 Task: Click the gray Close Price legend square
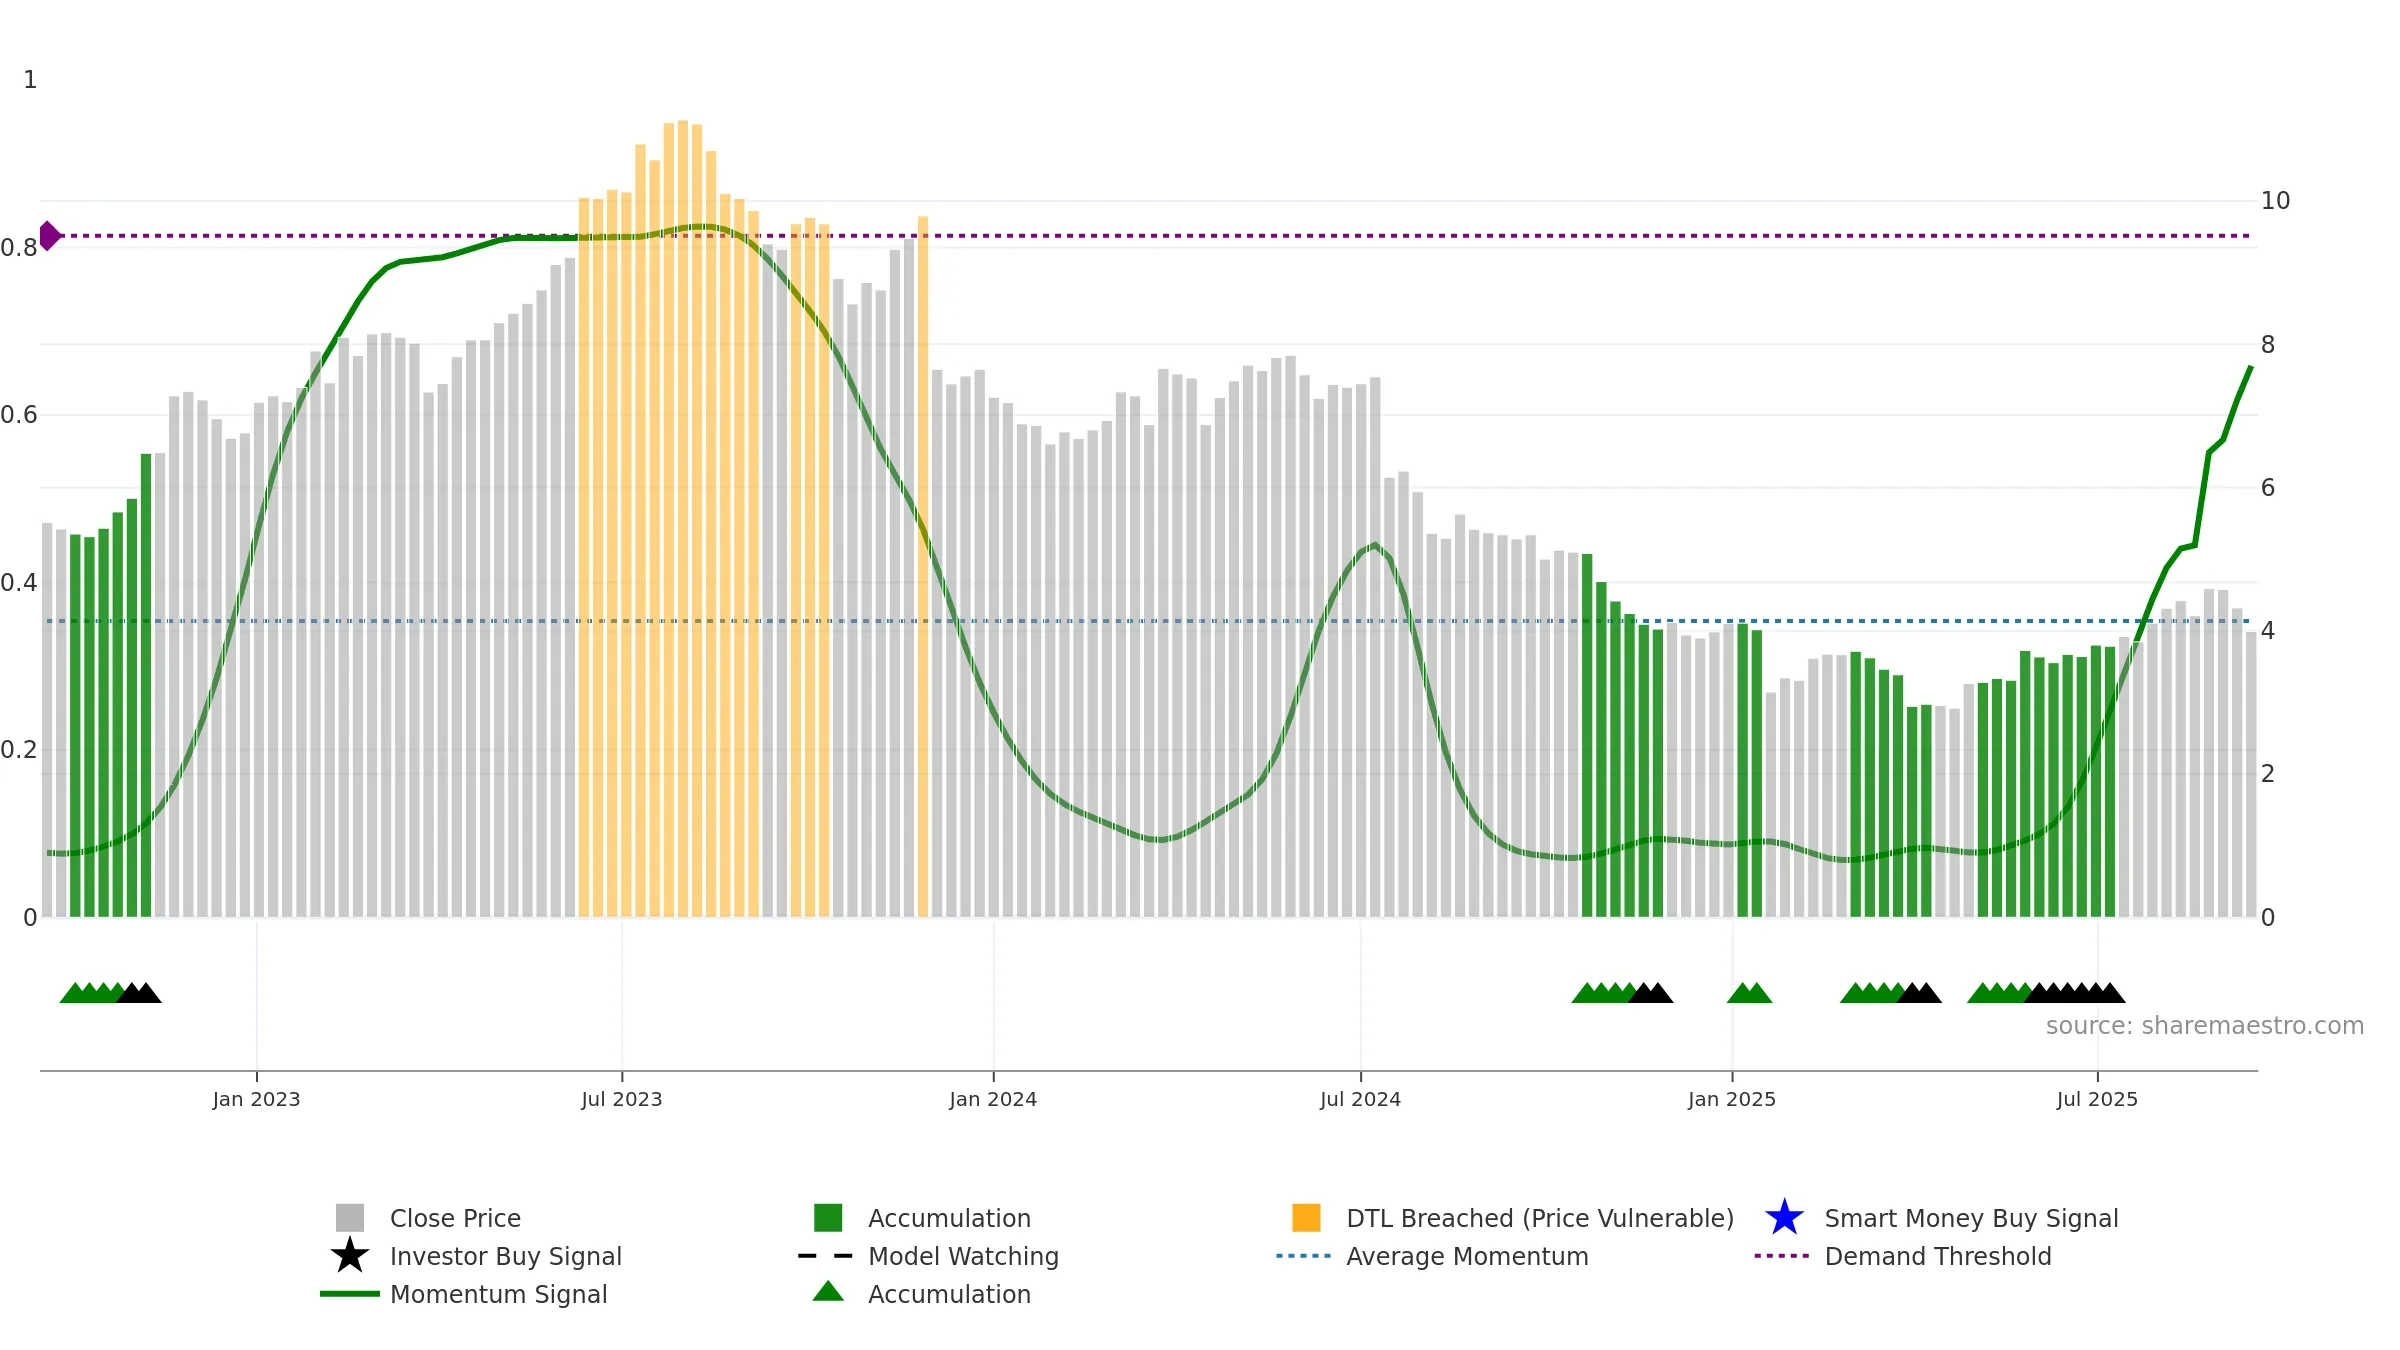click(350, 1218)
